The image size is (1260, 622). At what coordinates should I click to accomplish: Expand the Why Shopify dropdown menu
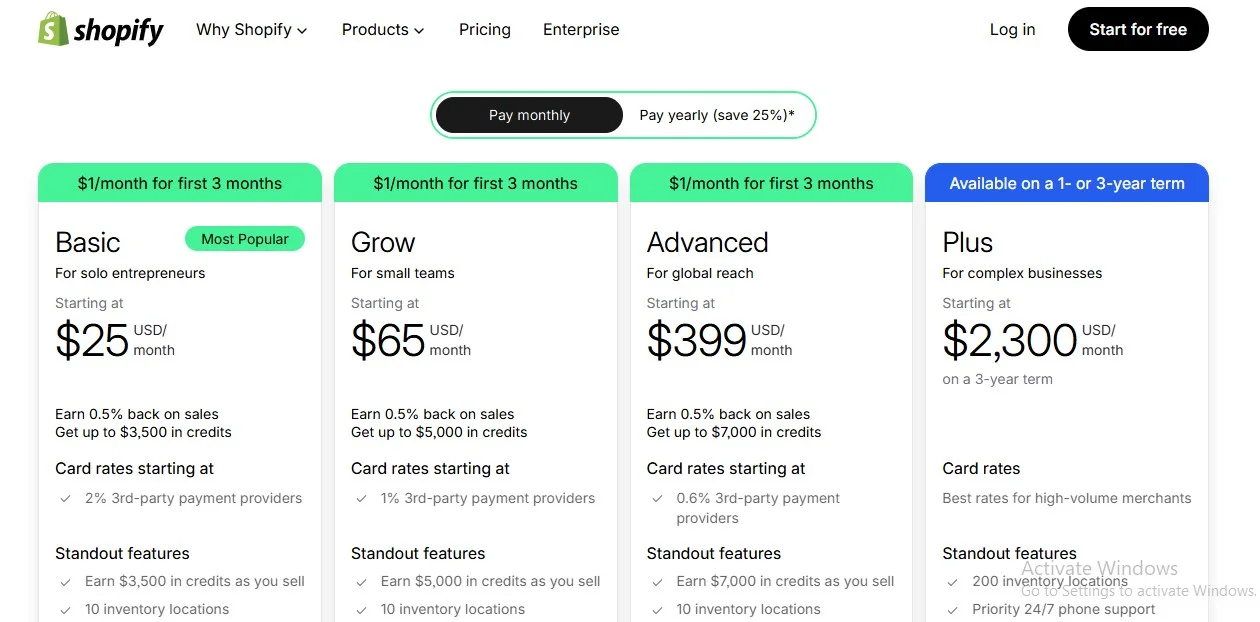[x=251, y=30]
